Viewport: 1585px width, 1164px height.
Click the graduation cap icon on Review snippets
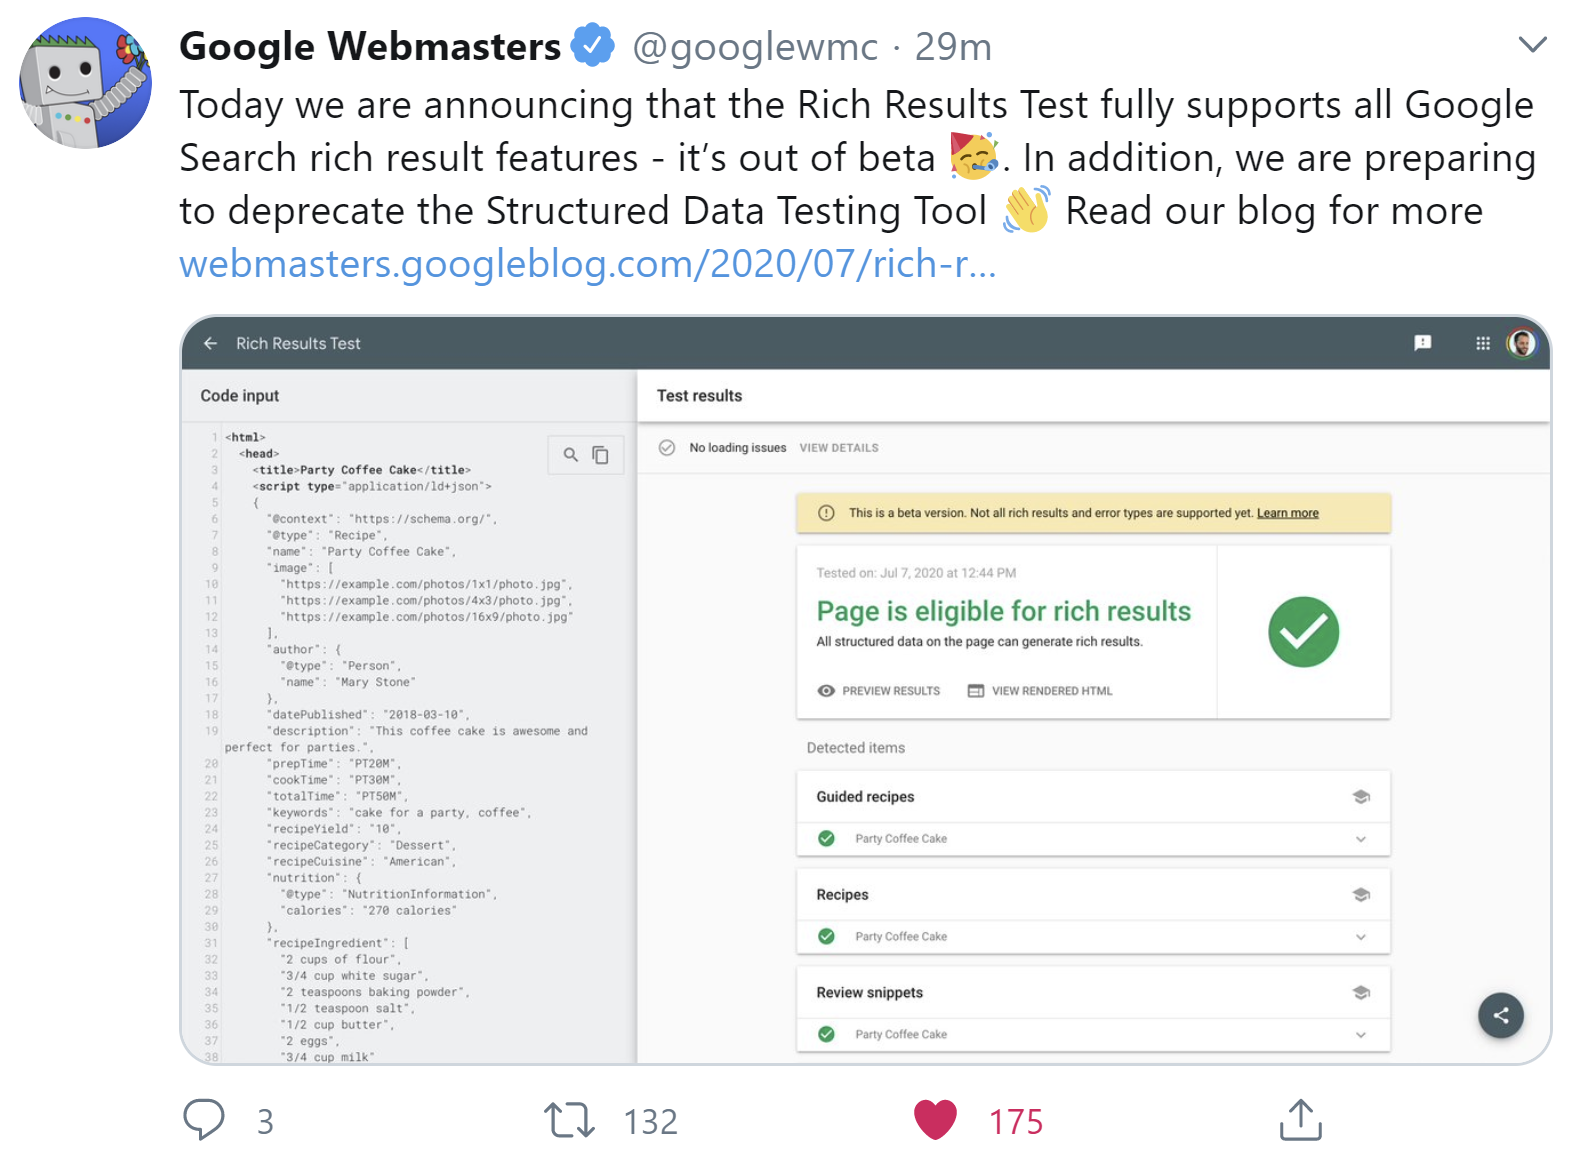[1361, 992]
